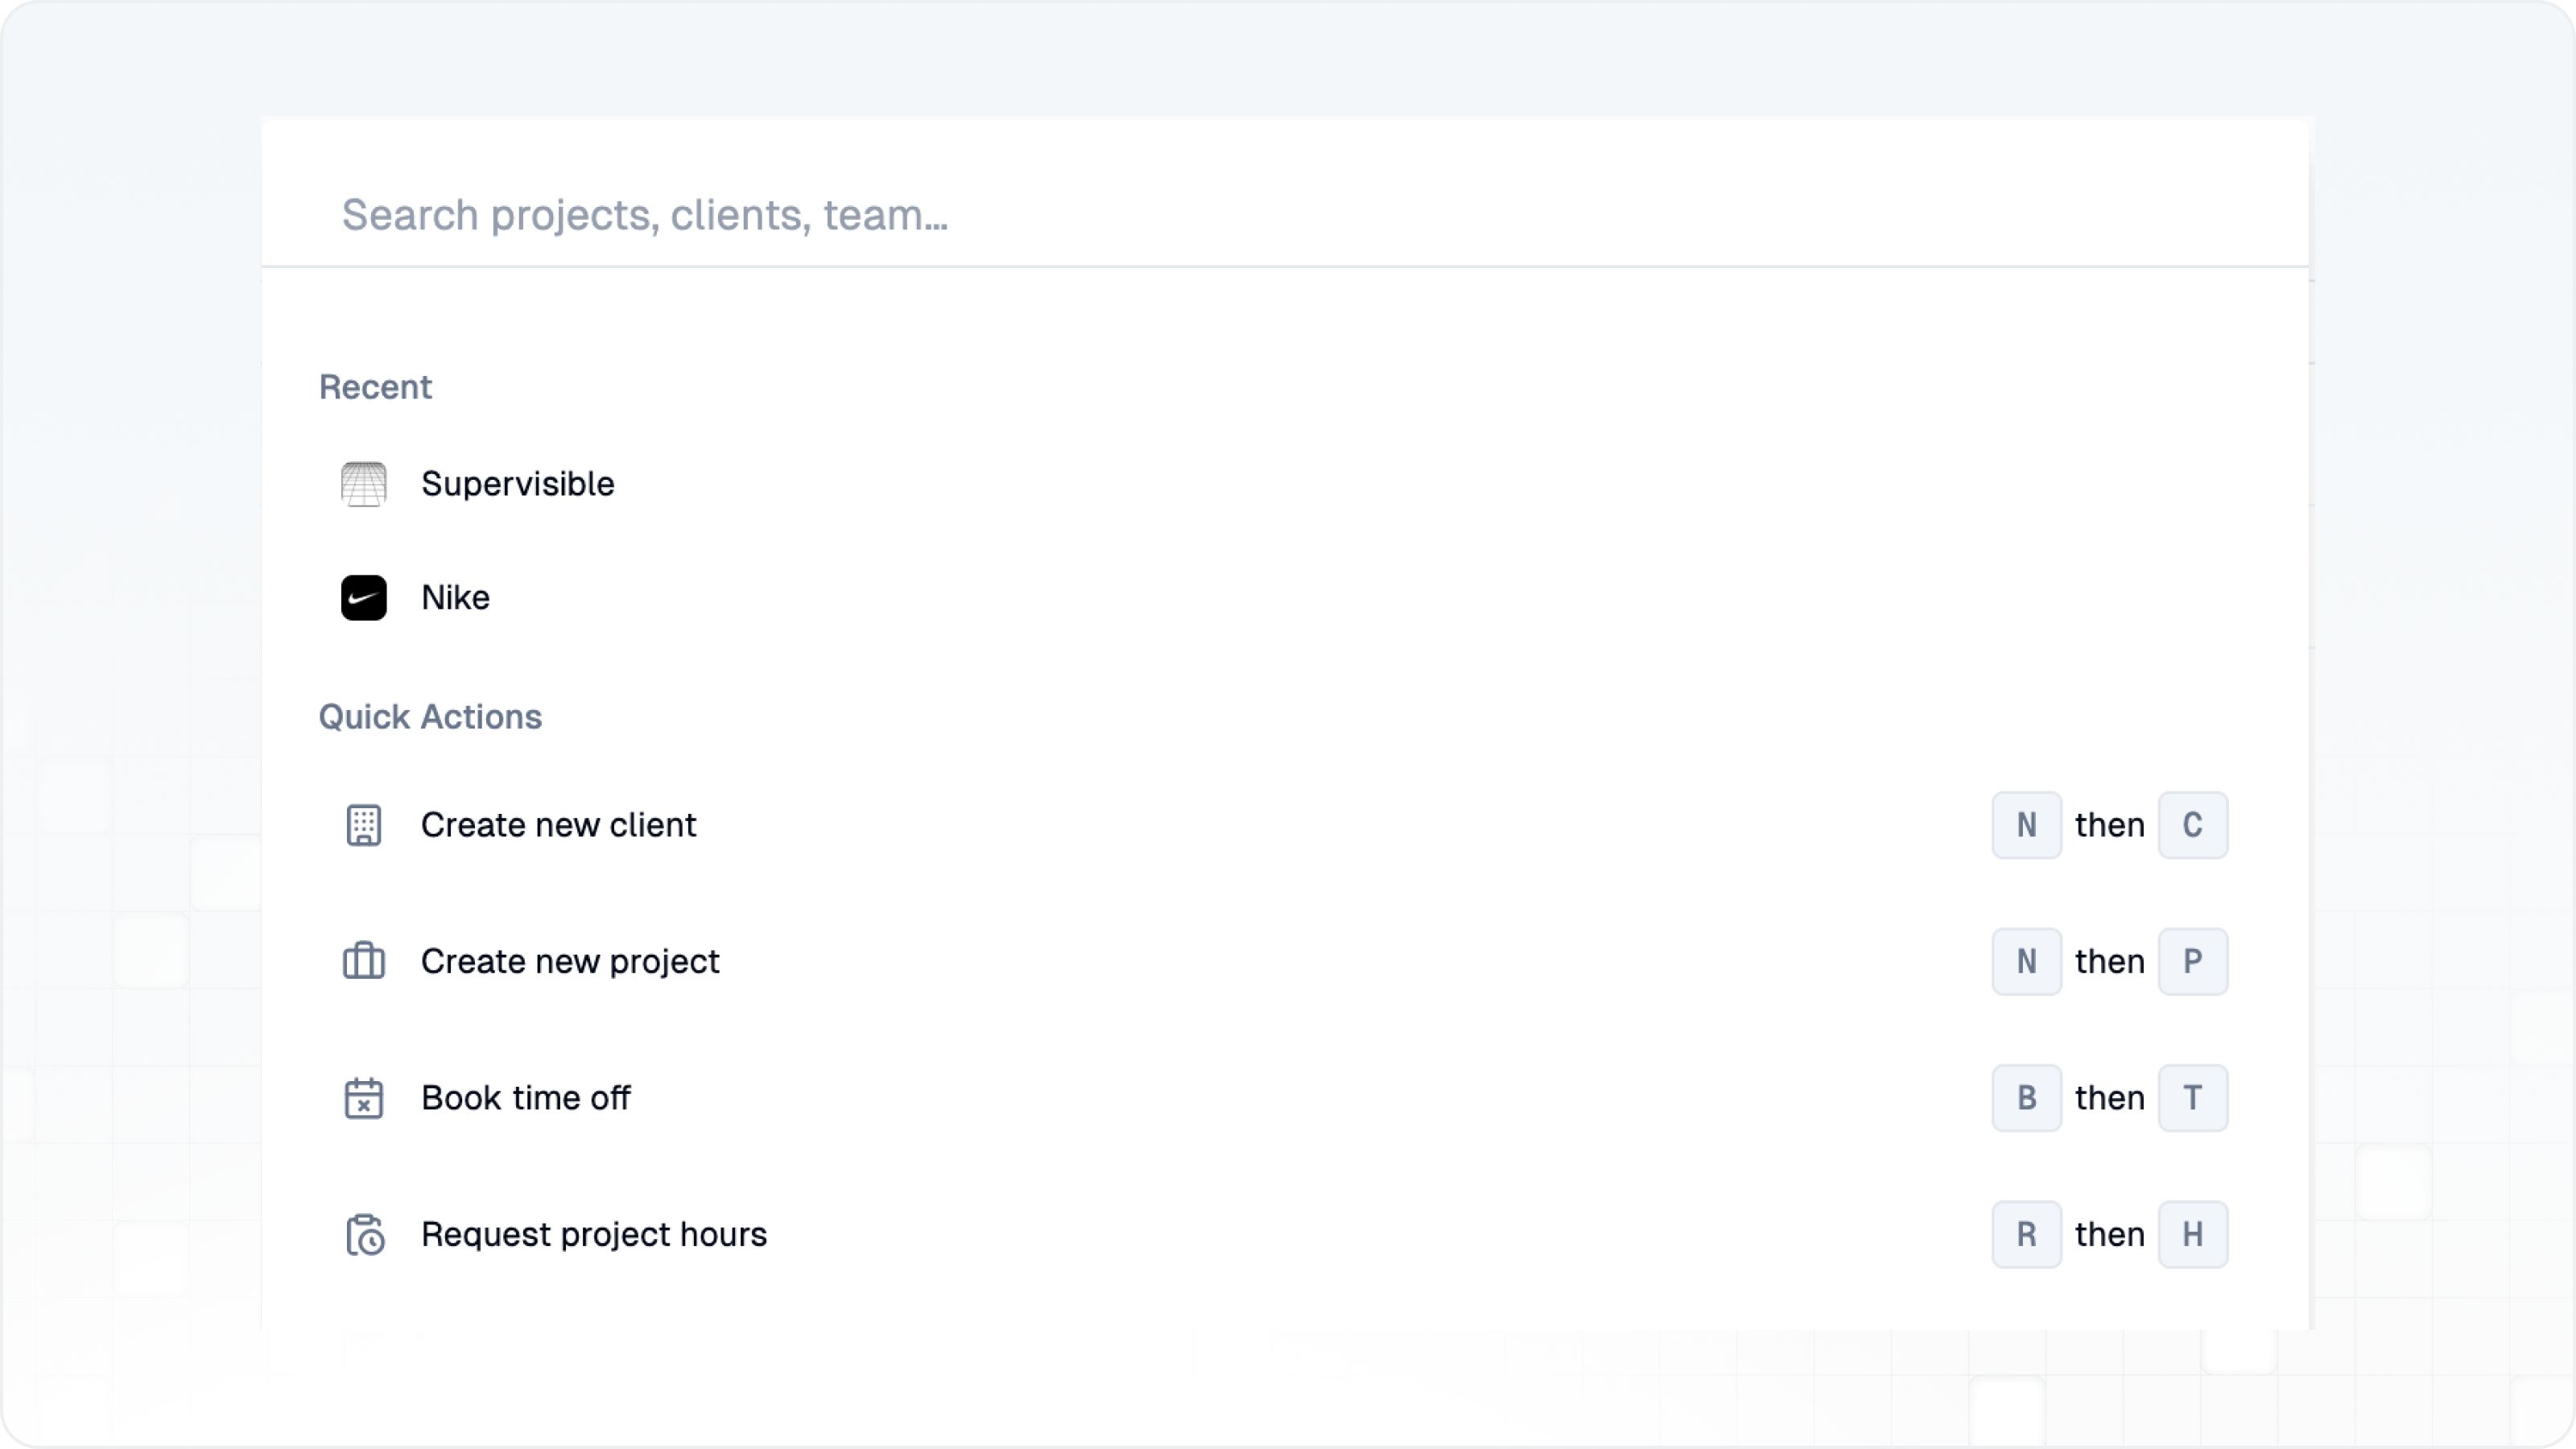Choose Request project hours action
This screenshot has height=1449, width=2576.
593,1235
